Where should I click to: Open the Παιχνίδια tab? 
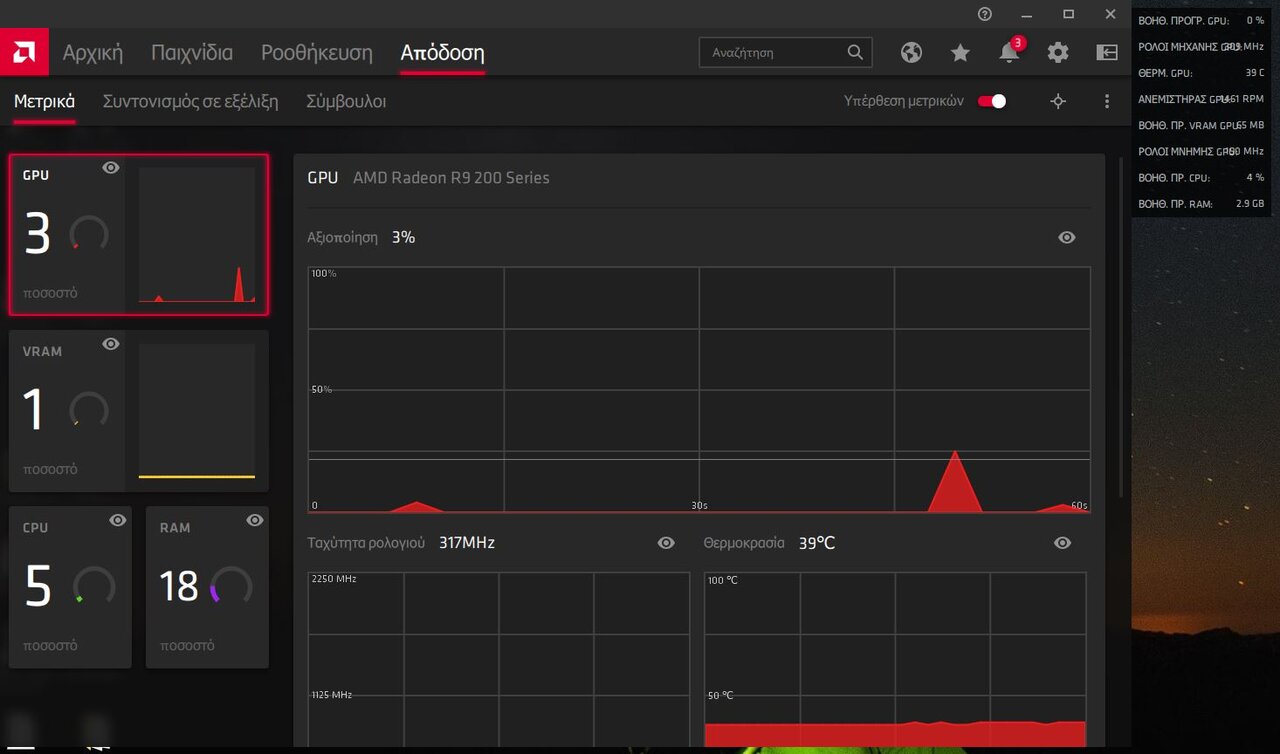[x=192, y=53]
